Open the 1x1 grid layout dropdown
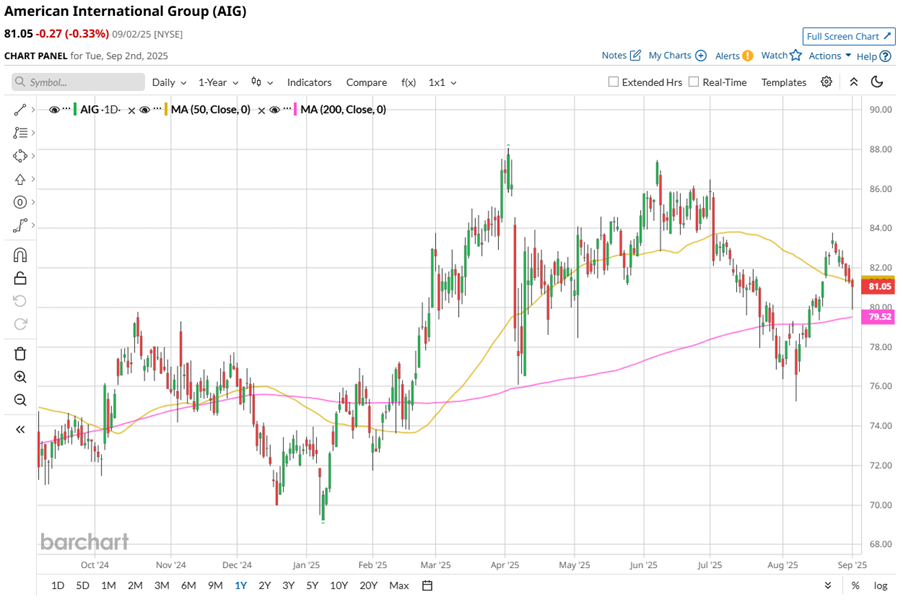903x602 pixels. (442, 82)
